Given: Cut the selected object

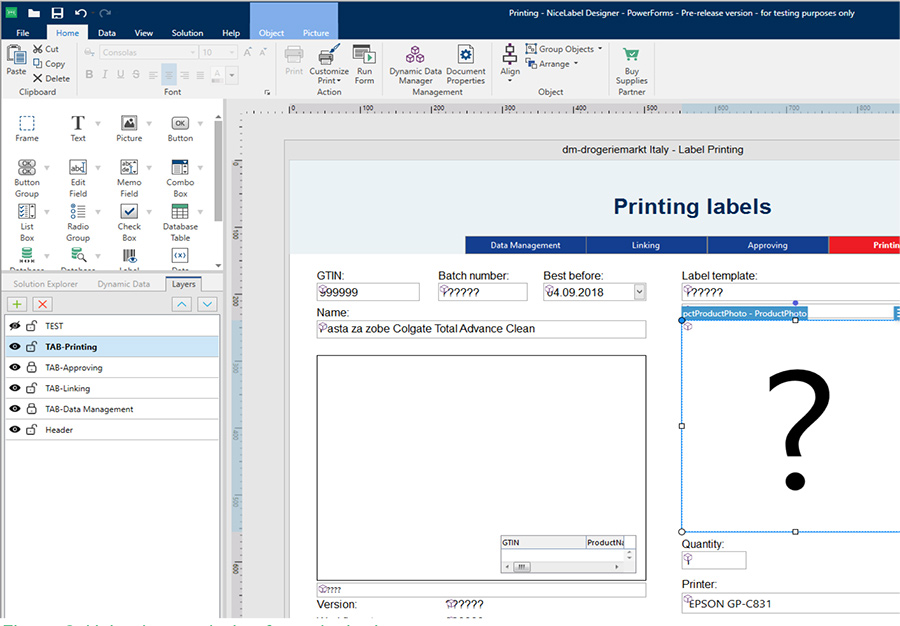Looking at the screenshot, I should [x=46, y=49].
